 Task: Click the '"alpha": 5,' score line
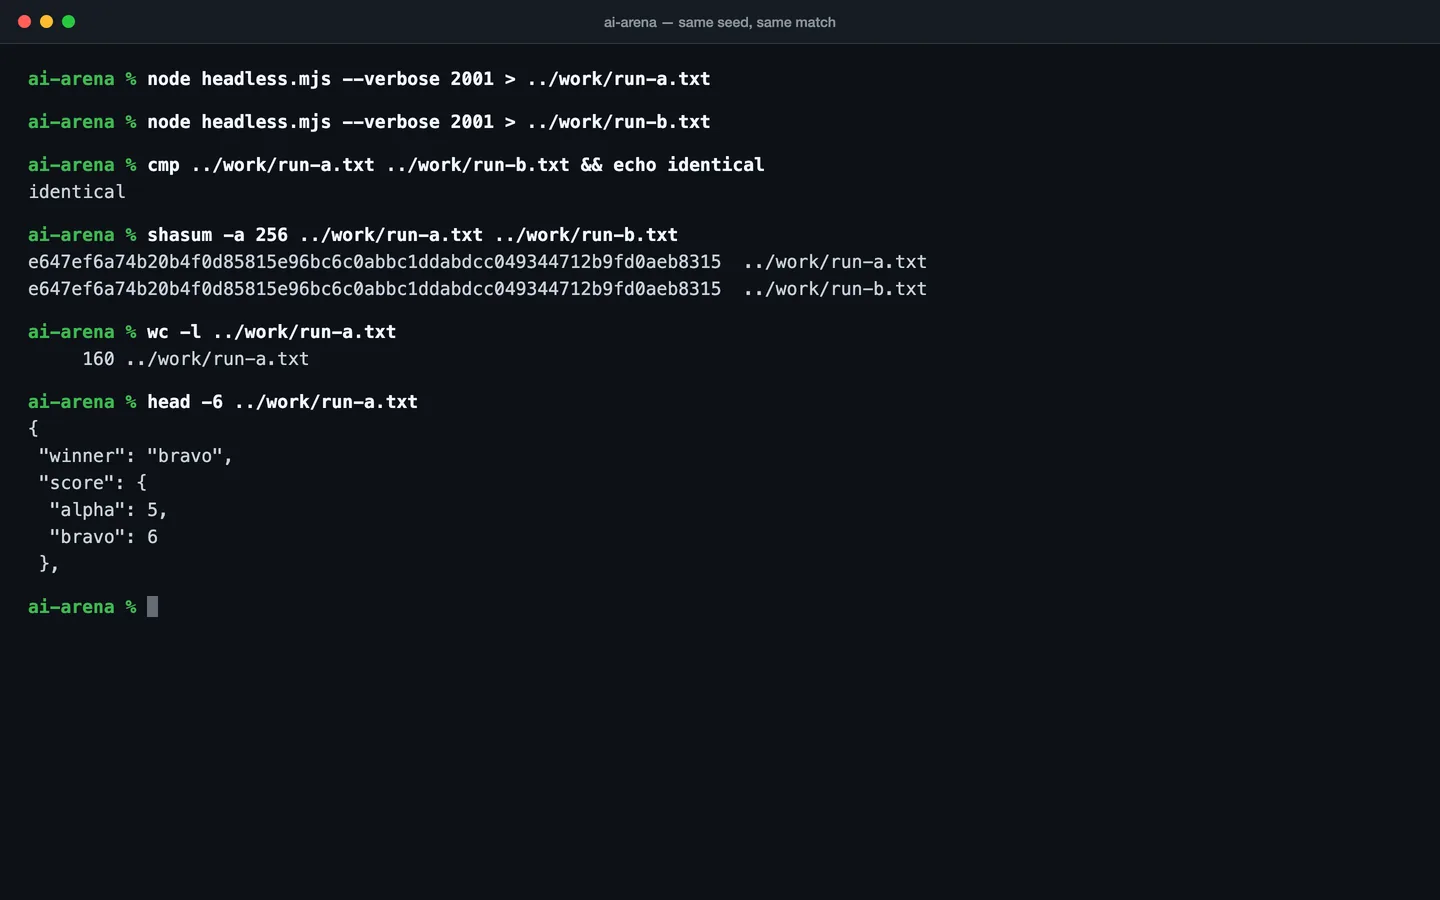coord(109,510)
